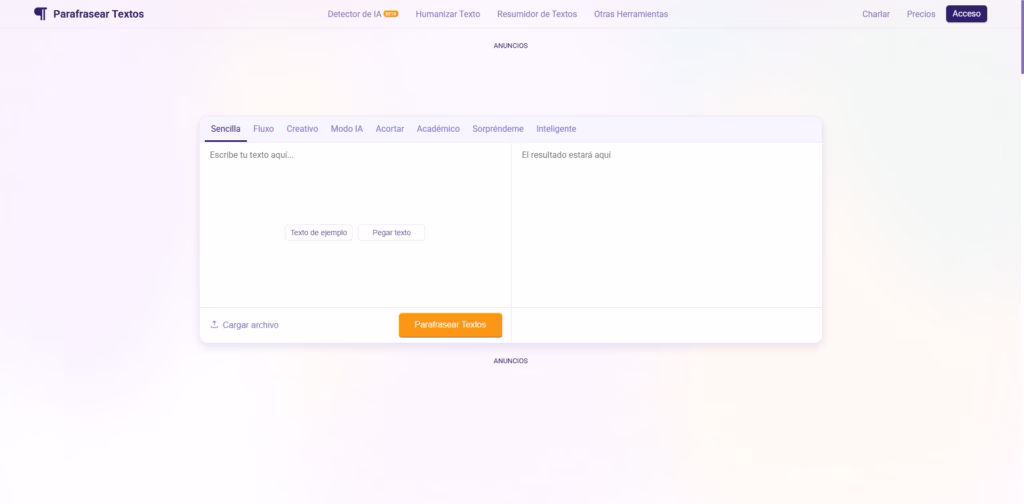Click the Pegar texto button
This screenshot has width=1024, height=504.
tap(391, 232)
